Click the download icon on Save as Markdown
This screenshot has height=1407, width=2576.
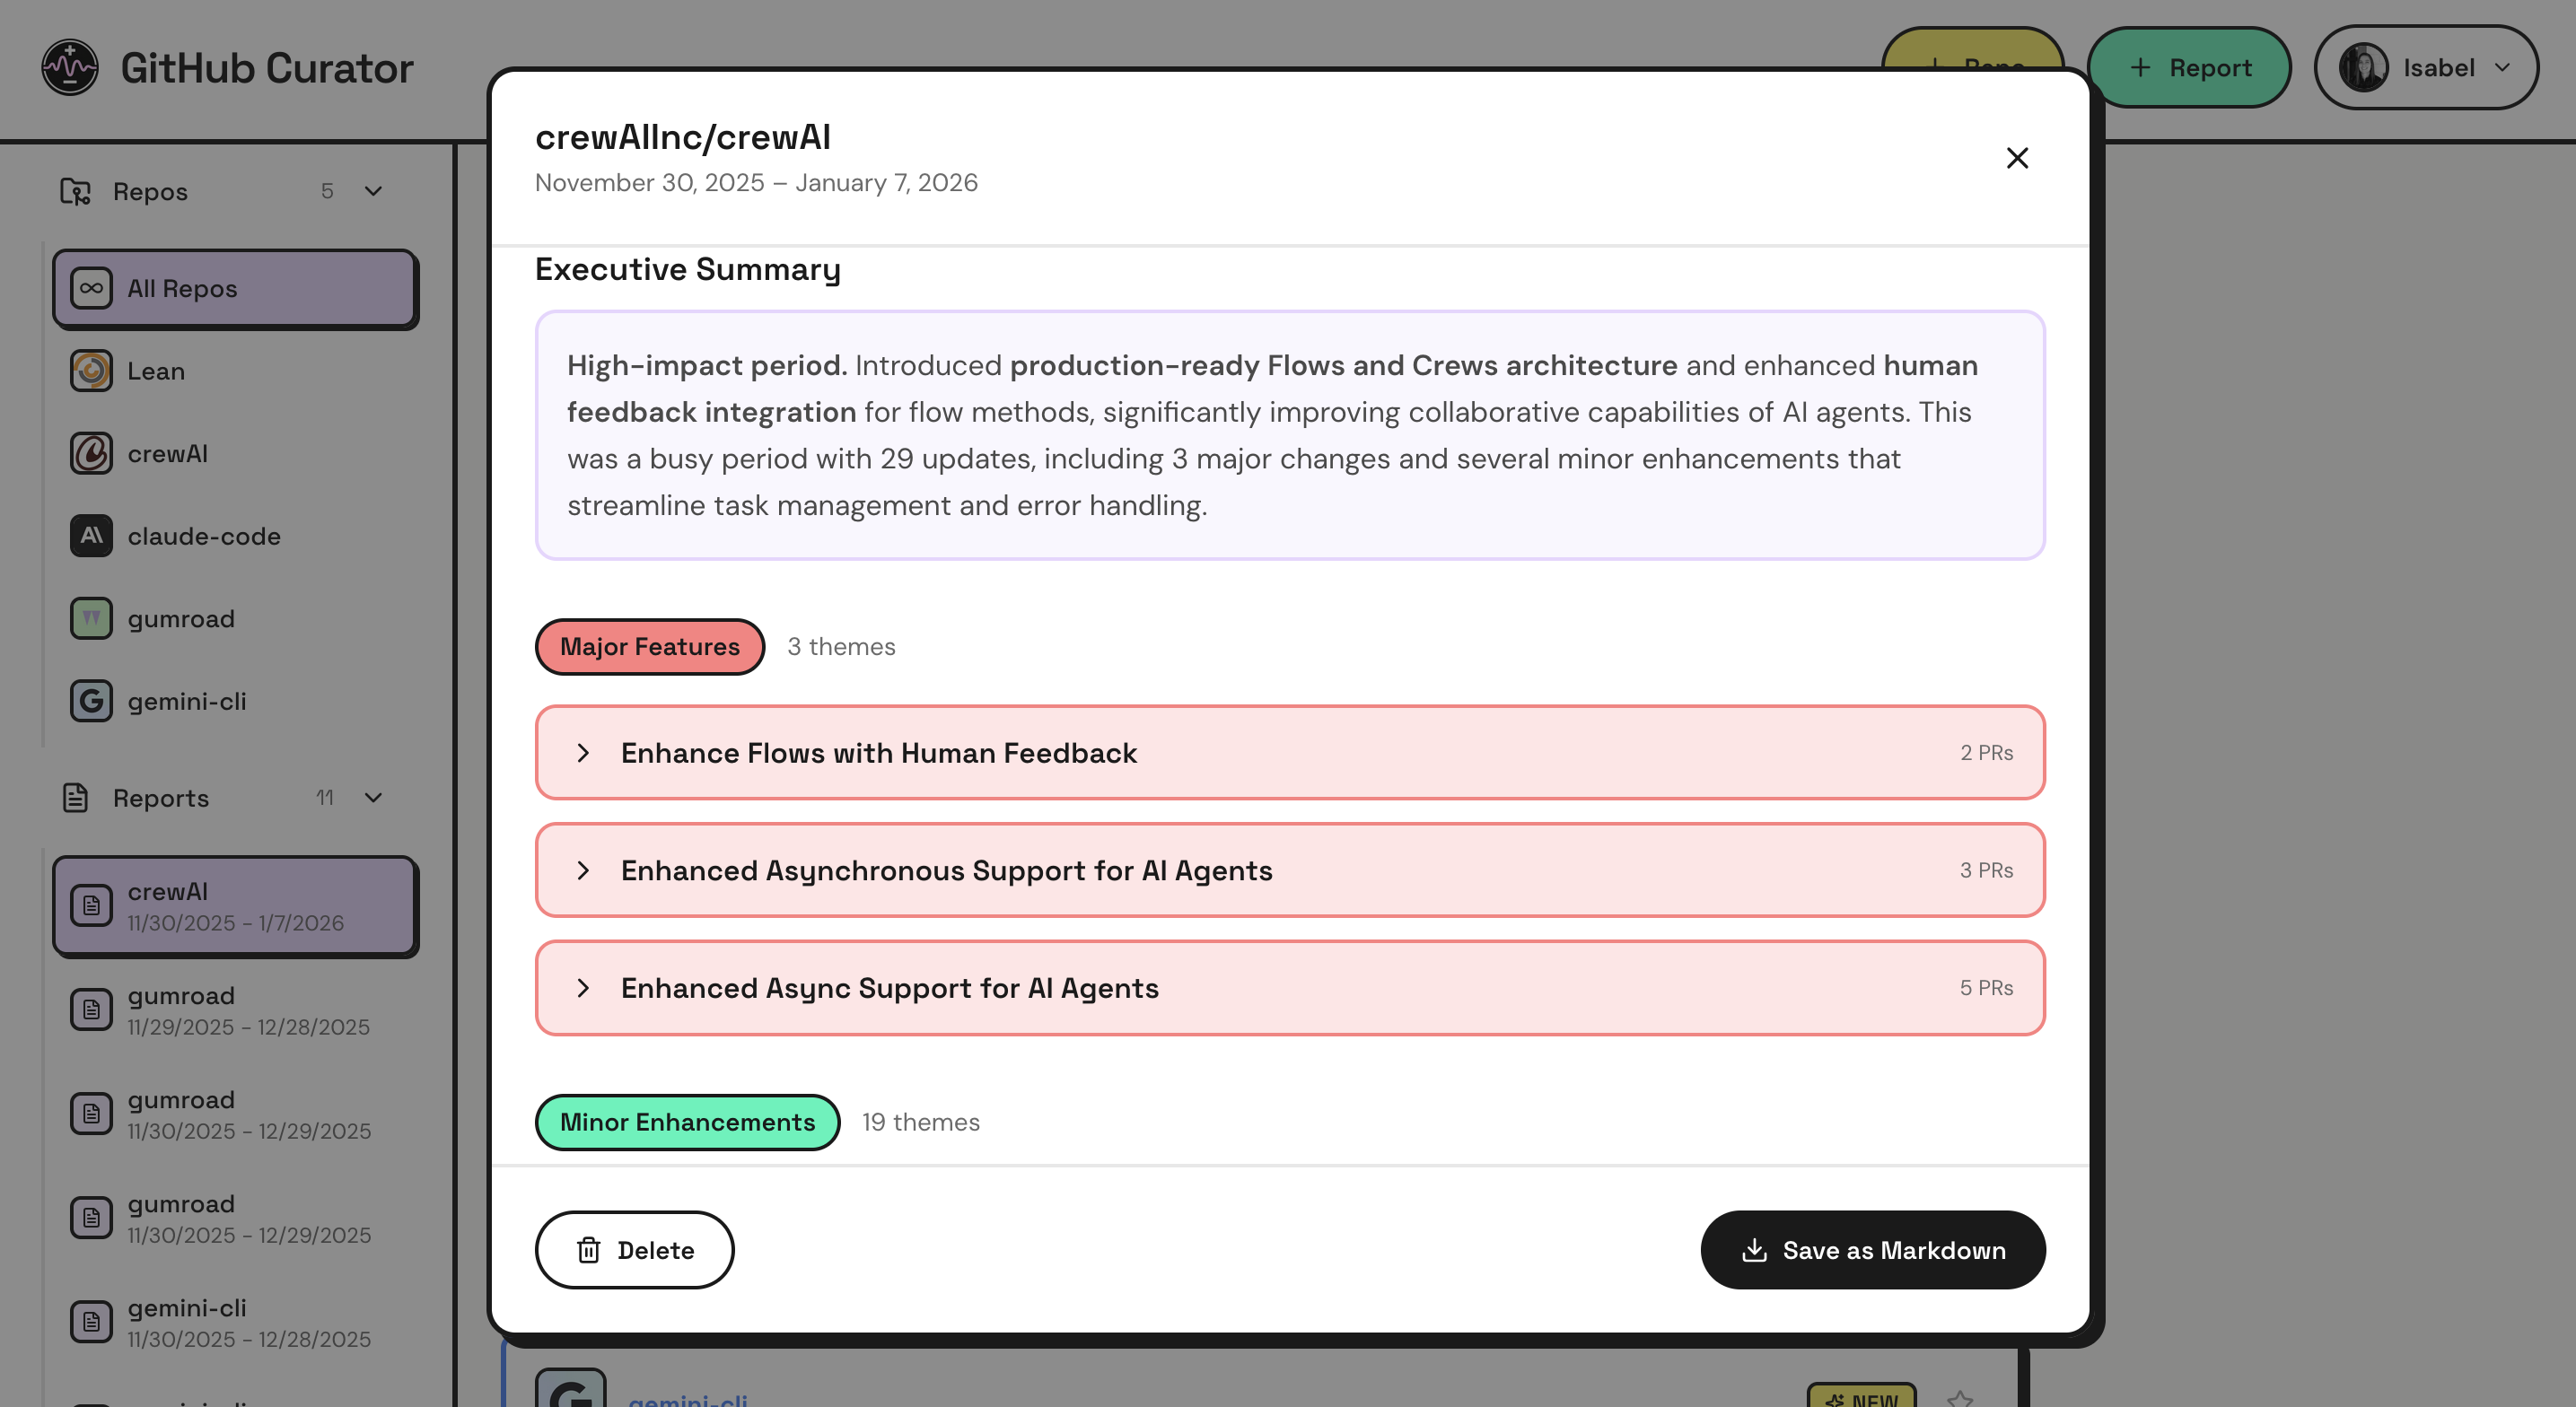click(1753, 1250)
